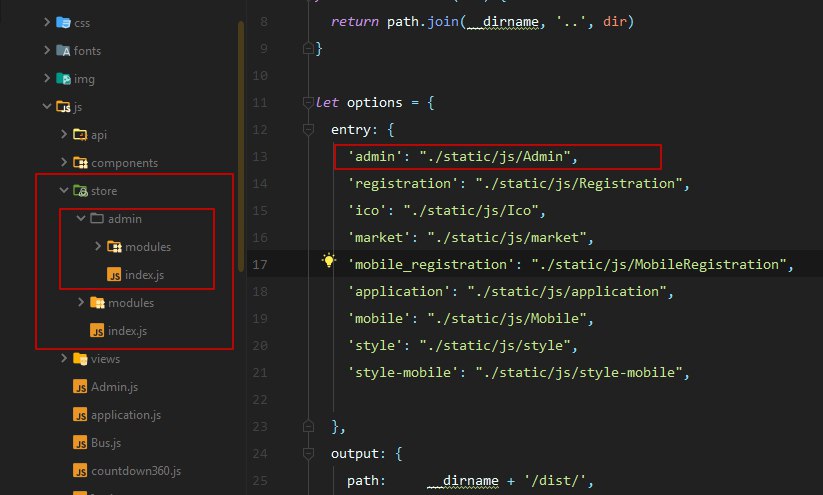This screenshot has height=495, width=823.
Task: Expand the img folder chevron
Action: coord(47,78)
